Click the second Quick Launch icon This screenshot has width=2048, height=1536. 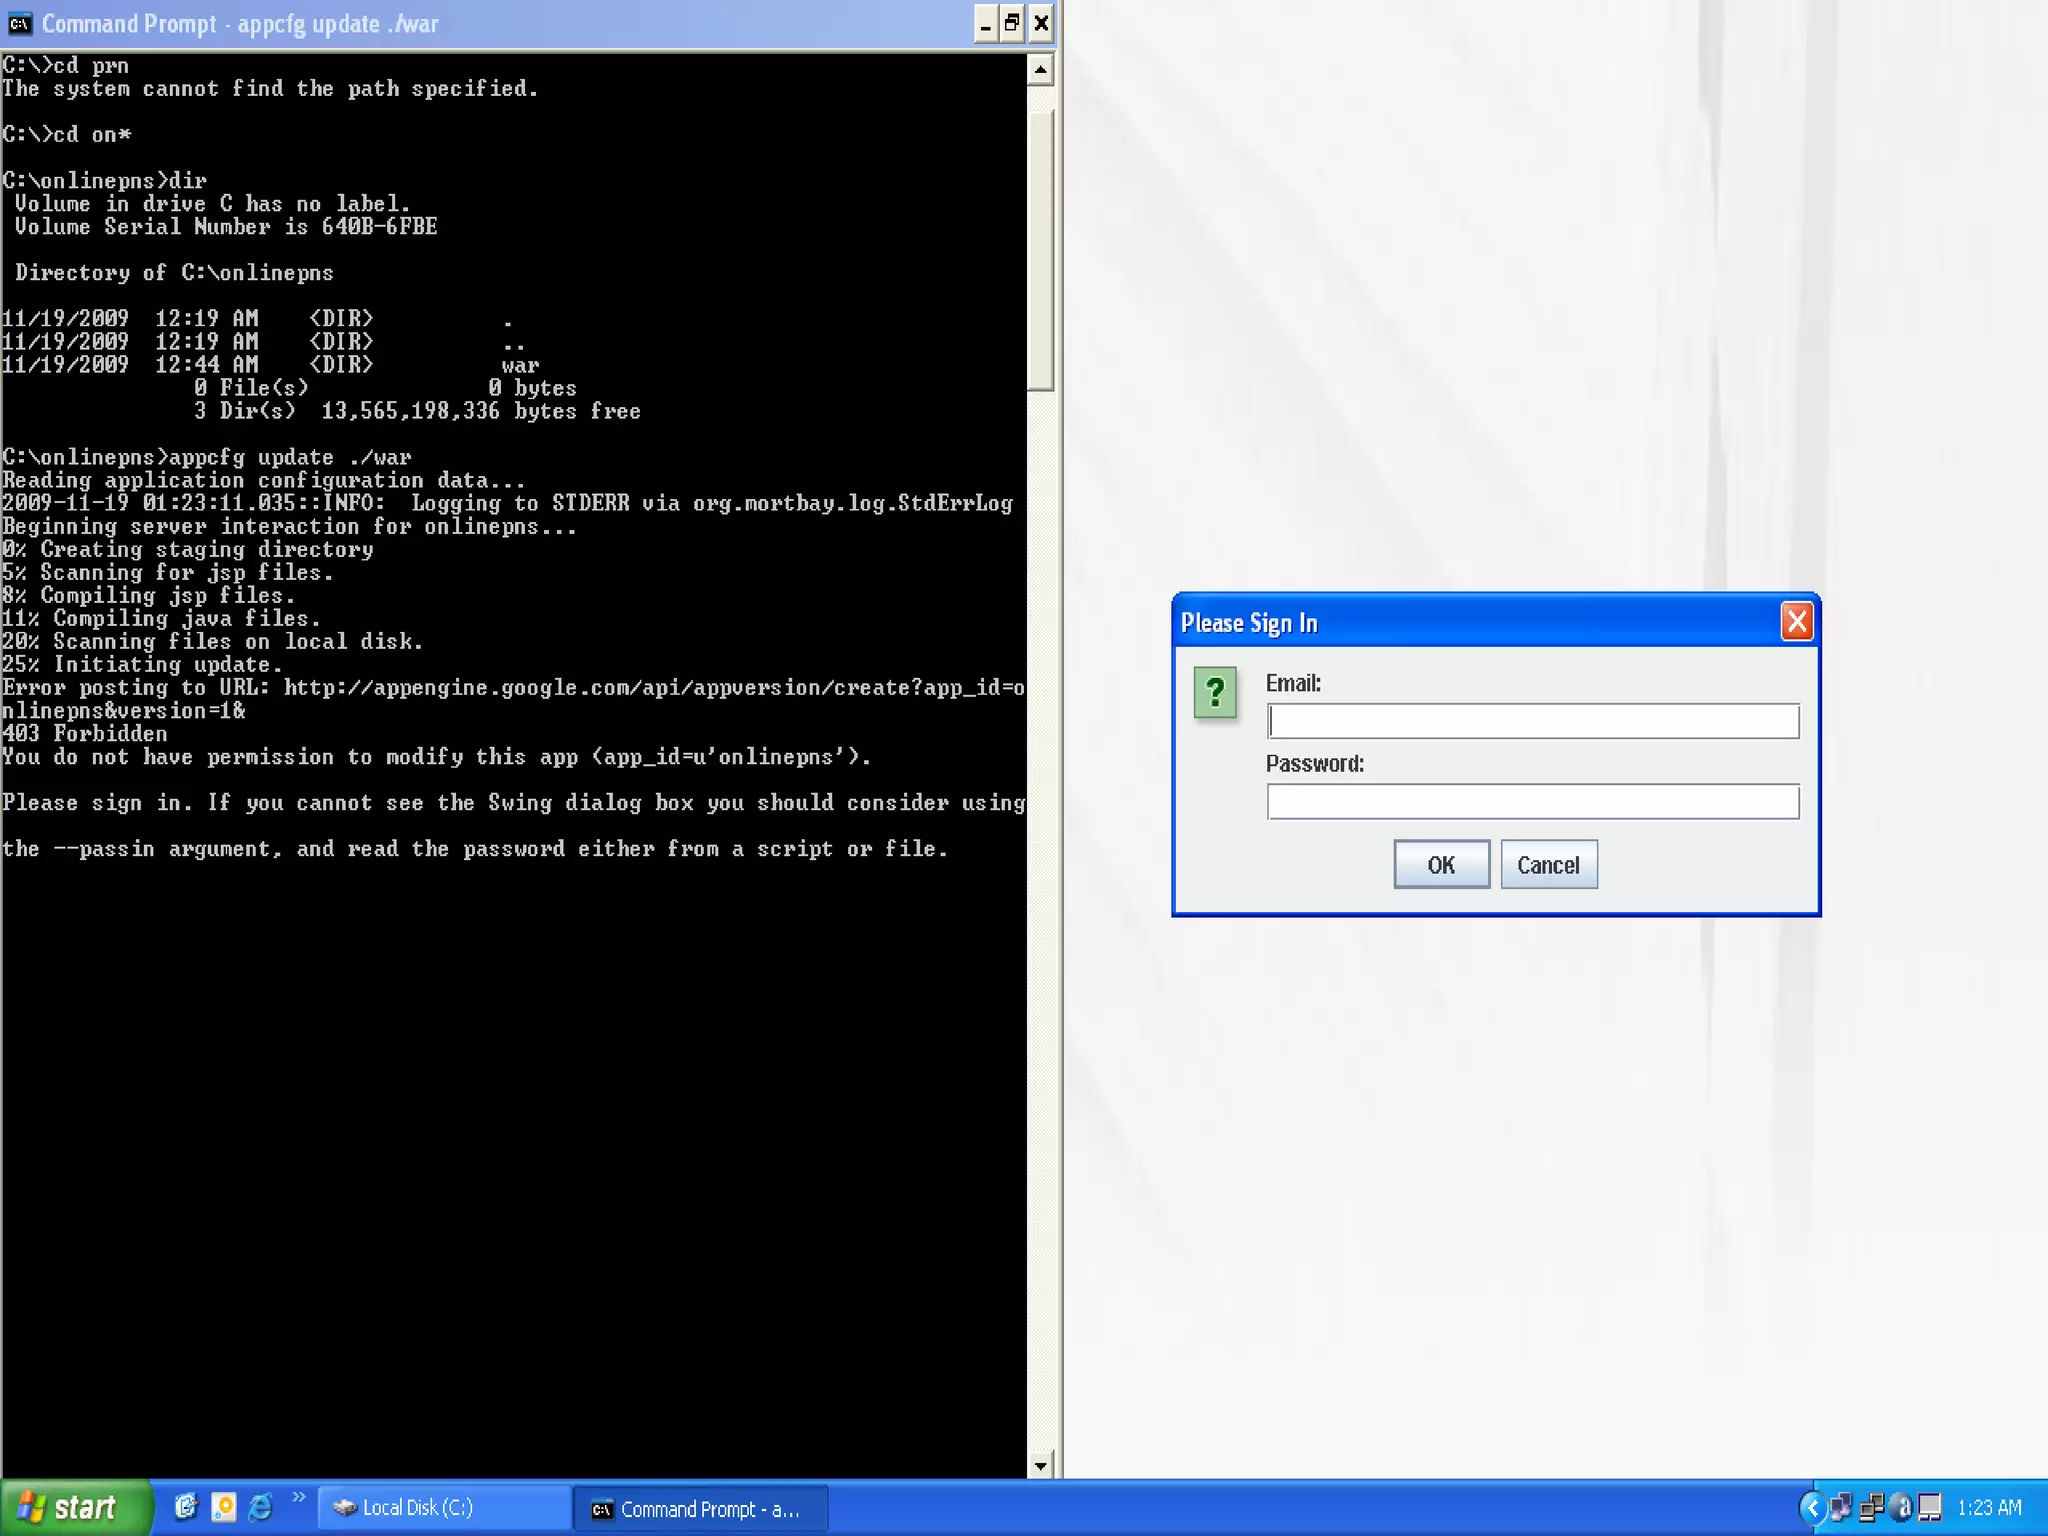coord(224,1507)
